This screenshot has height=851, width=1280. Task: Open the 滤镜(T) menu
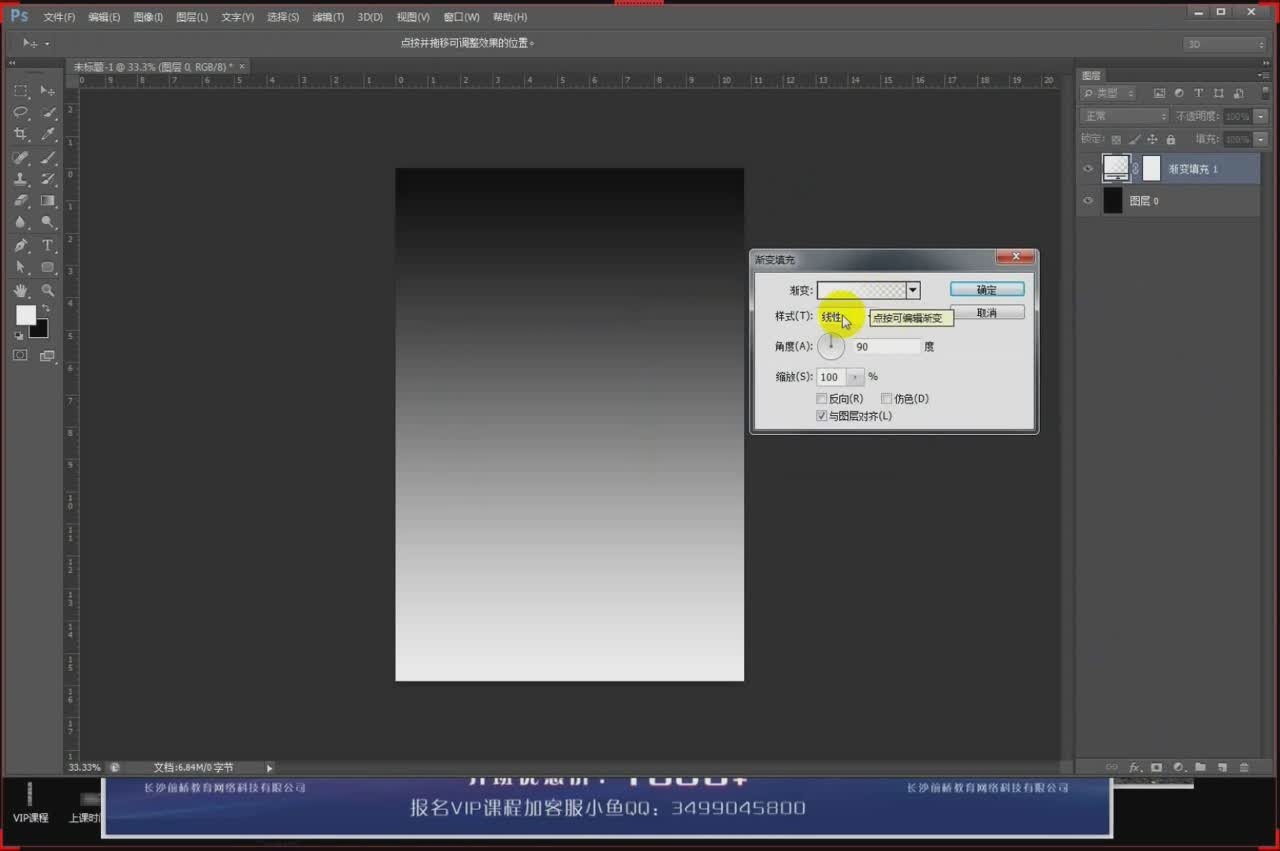point(328,17)
